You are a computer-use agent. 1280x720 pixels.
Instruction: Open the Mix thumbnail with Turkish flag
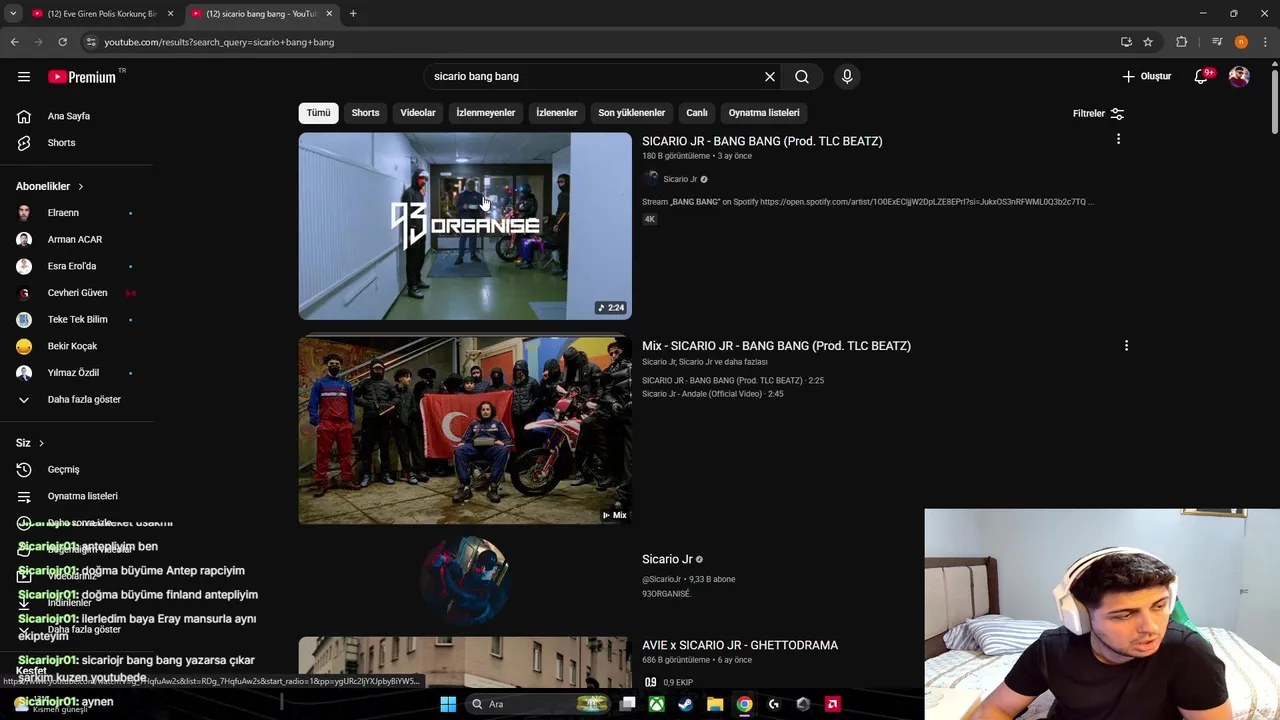coord(465,430)
